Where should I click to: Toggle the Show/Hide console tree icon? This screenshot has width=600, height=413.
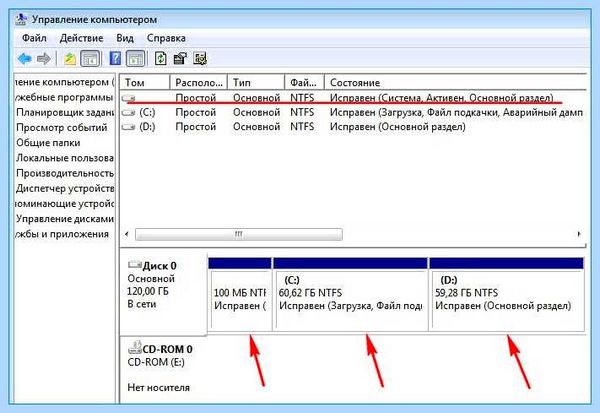(x=90, y=59)
